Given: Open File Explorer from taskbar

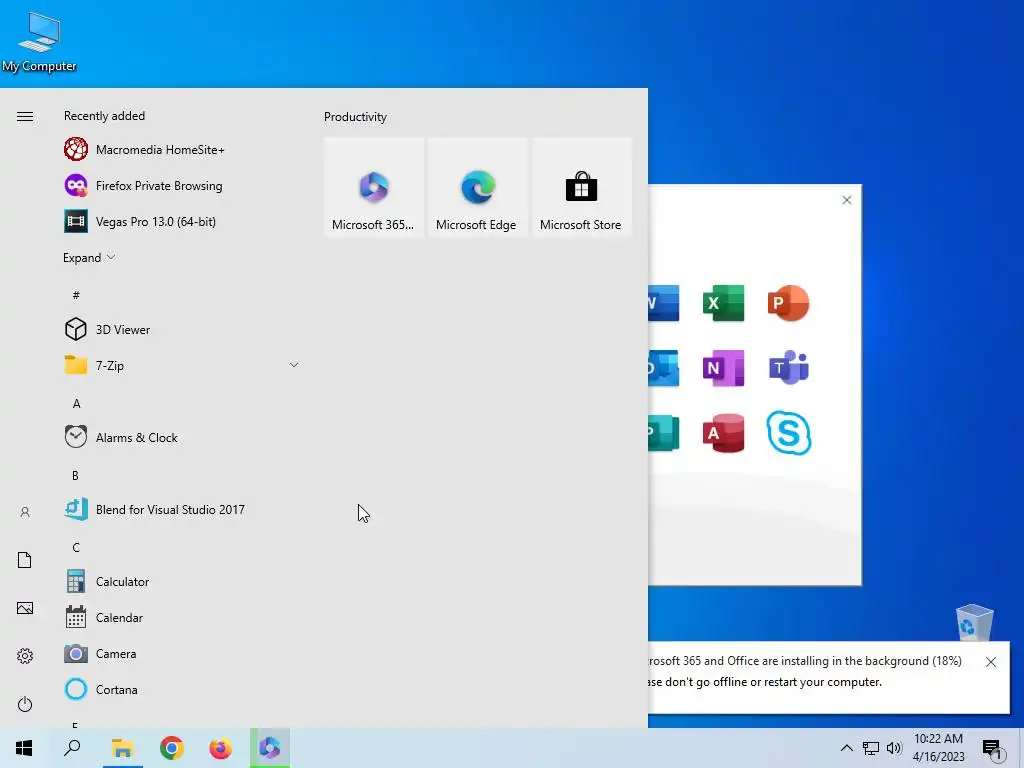Looking at the screenshot, I should [122, 748].
